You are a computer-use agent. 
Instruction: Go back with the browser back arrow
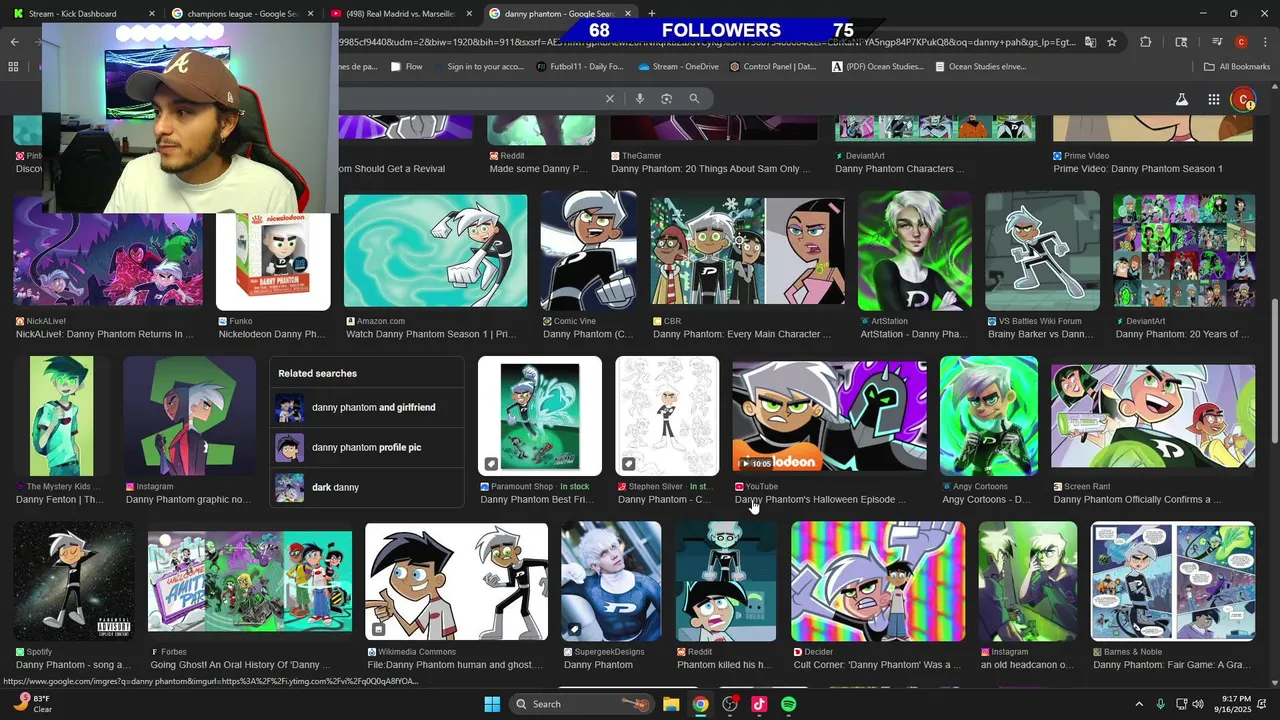point(14,42)
